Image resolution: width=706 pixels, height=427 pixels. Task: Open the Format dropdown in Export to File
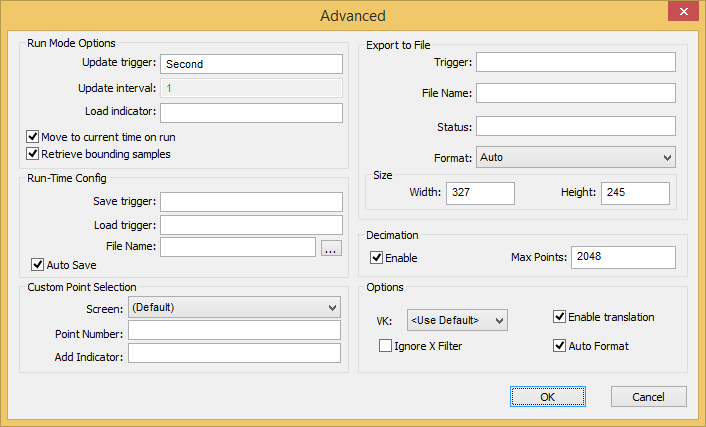[576, 157]
